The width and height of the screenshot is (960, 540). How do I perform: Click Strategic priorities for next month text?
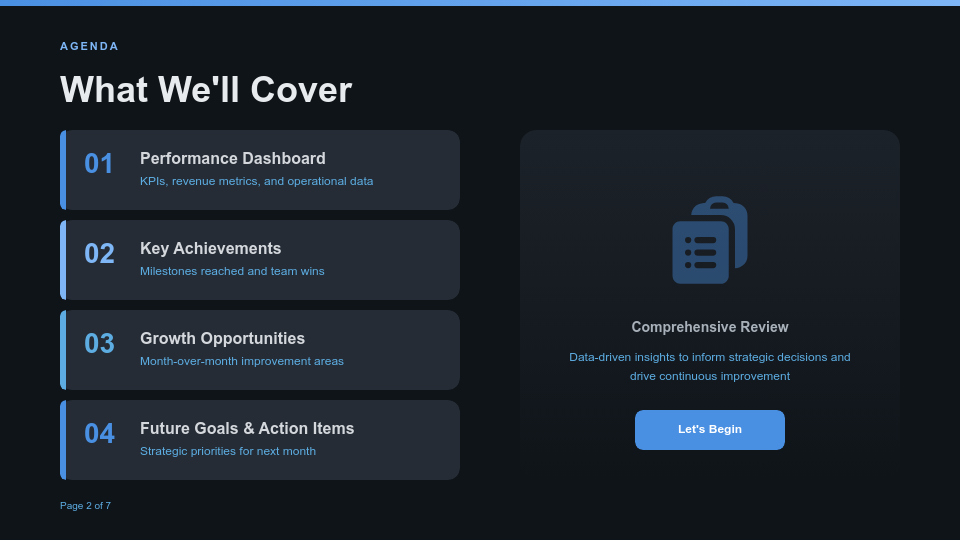tap(227, 451)
